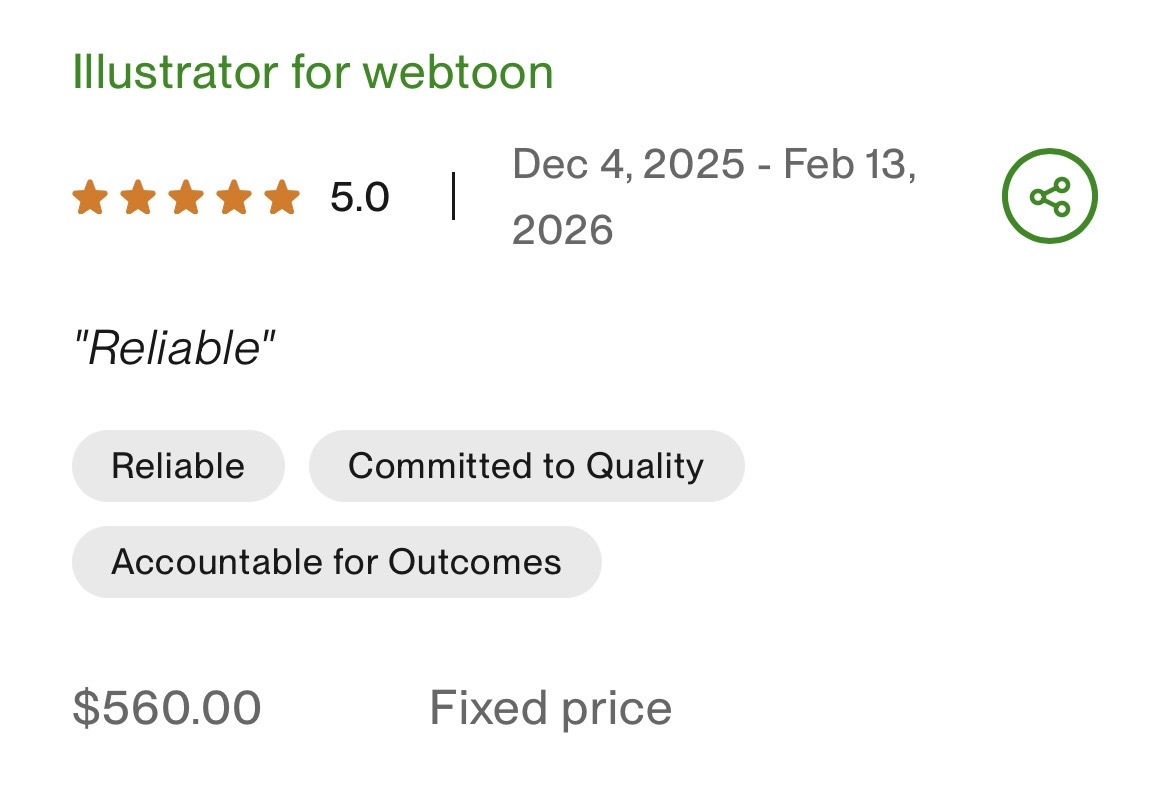The height and width of the screenshot is (796, 1170).
Task: Select the "Reliable" gray tag chip
Action: click(x=178, y=466)
